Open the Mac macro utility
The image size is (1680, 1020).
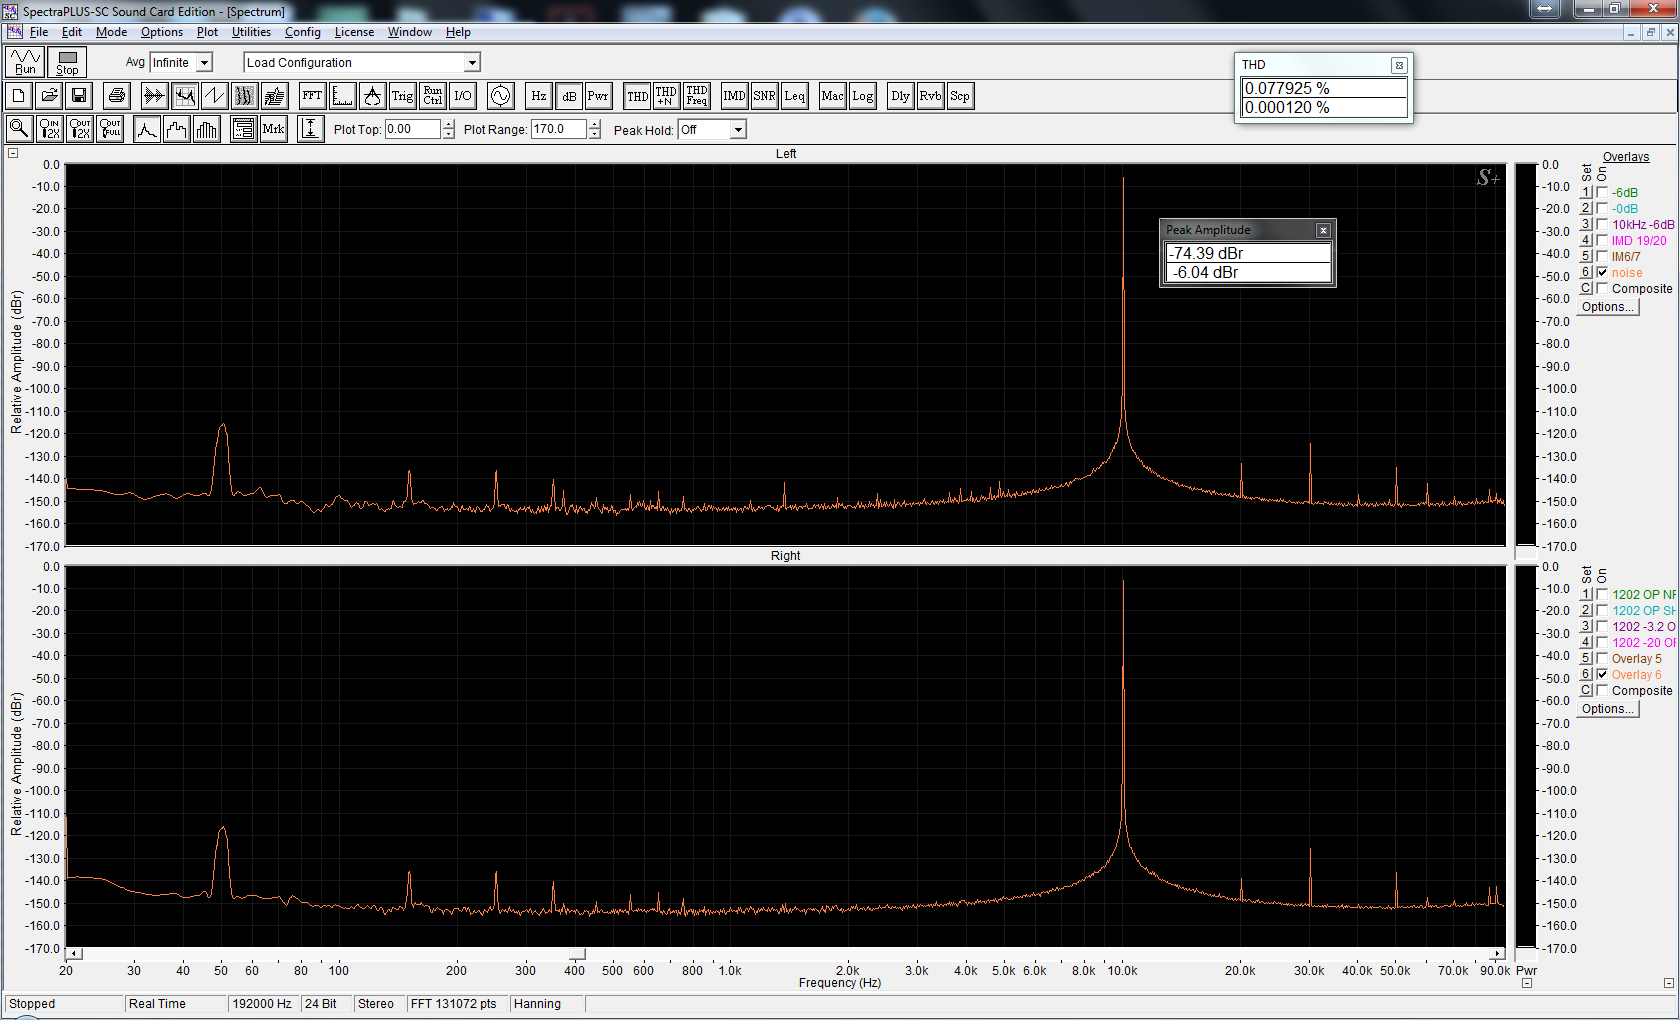tap(832, 96)
